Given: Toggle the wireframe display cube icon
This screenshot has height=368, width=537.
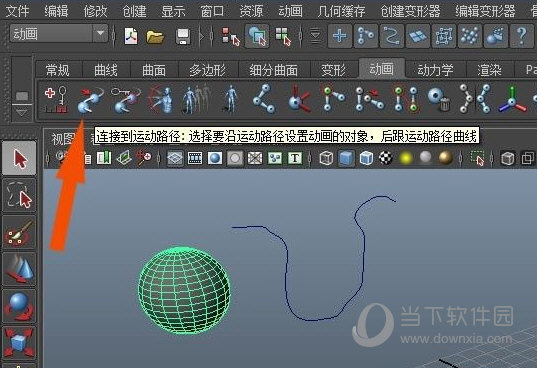Looking at the screenshot, I should coord(326,158).
